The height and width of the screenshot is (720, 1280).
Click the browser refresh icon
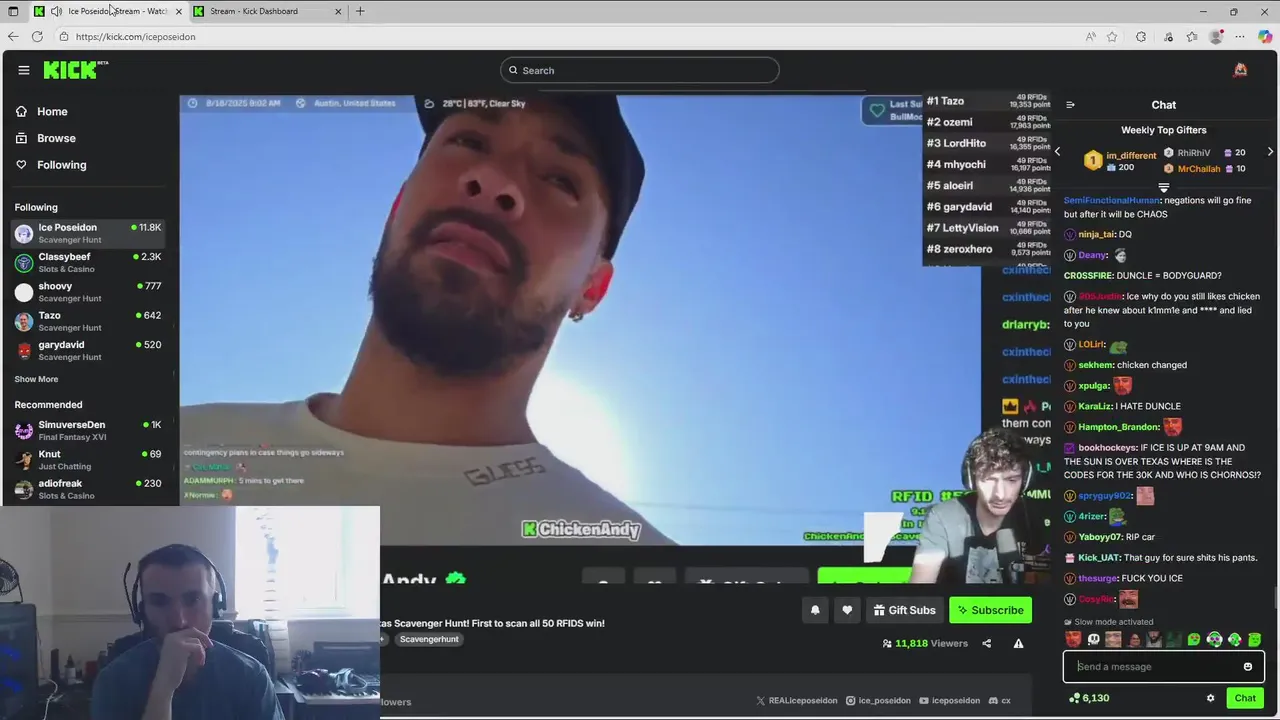[x=37, y=36]
